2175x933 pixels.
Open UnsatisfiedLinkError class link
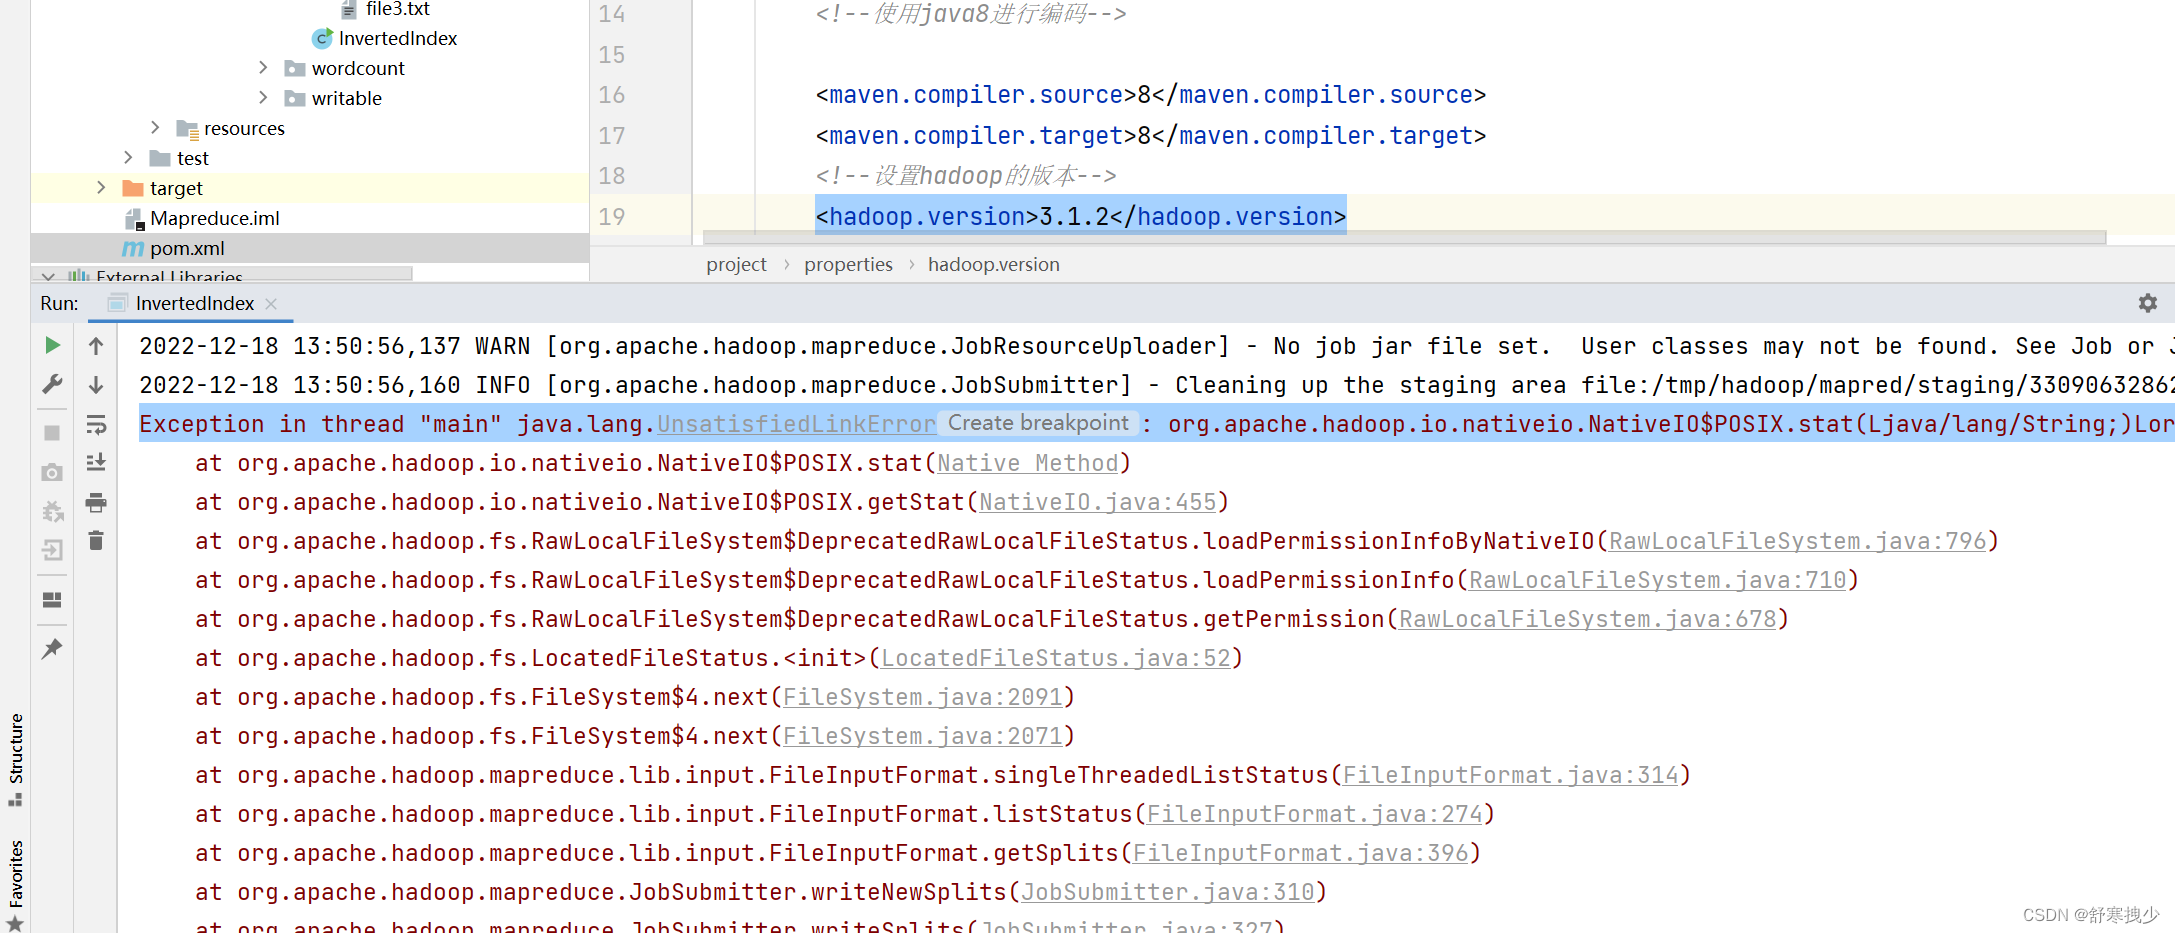point(796,424)
